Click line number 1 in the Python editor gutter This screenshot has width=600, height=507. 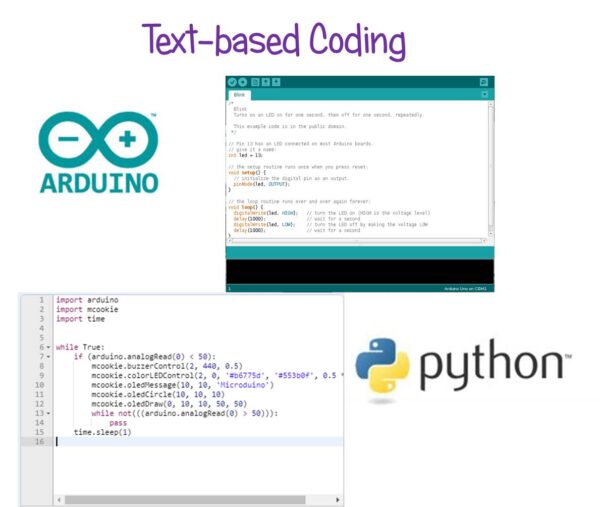(41, 300)
